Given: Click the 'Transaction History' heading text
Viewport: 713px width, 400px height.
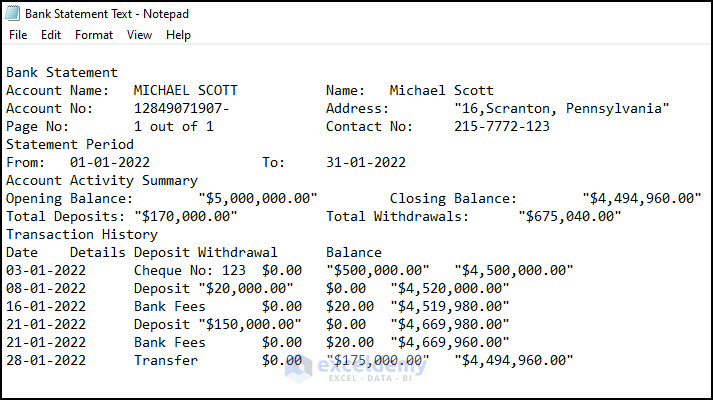Looking at the screenshot, I should (82, 235).
